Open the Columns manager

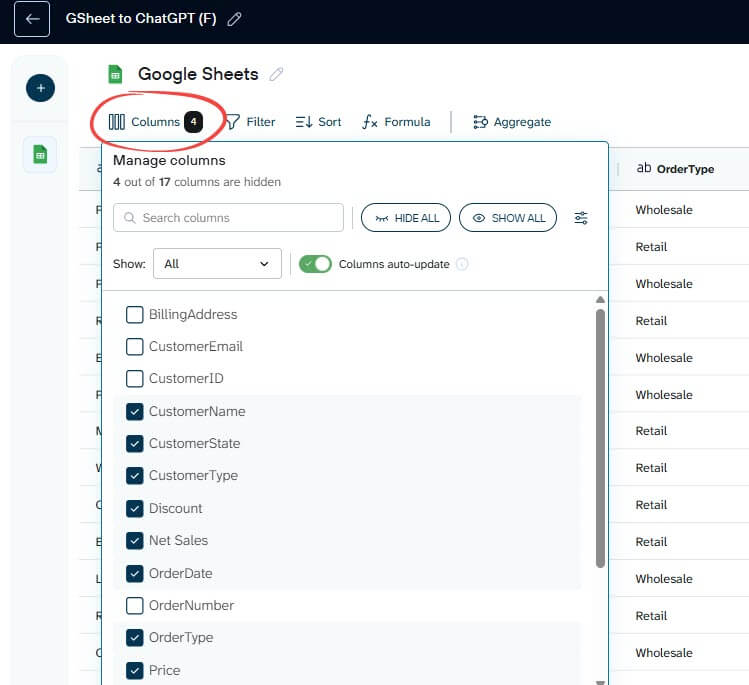pyautogui.click(x=155, y=122)
